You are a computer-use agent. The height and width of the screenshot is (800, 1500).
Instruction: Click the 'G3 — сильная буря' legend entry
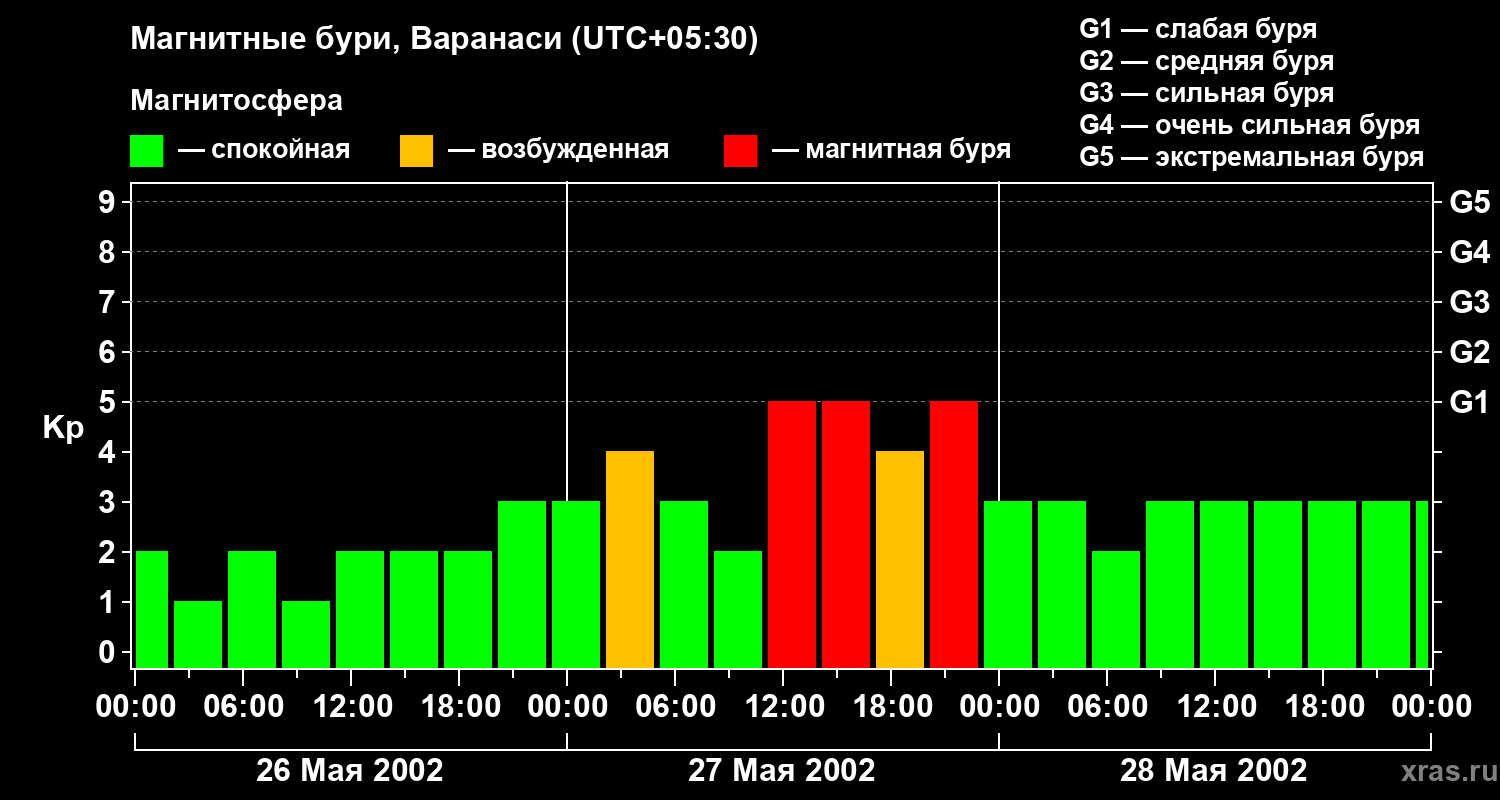click(x=1207, y=93)
